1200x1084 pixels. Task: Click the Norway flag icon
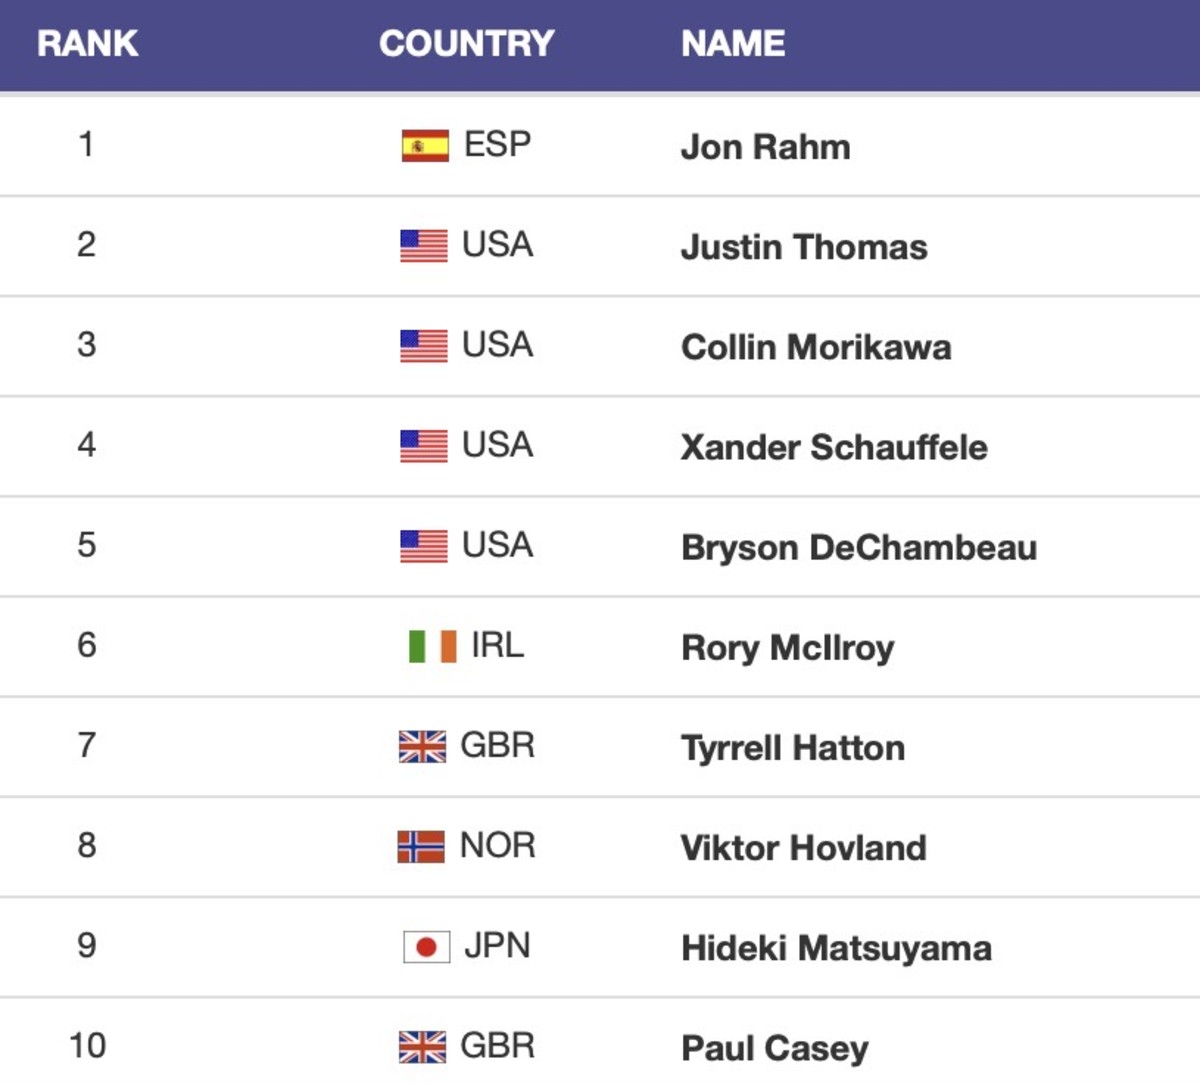[x=421, y=847]
